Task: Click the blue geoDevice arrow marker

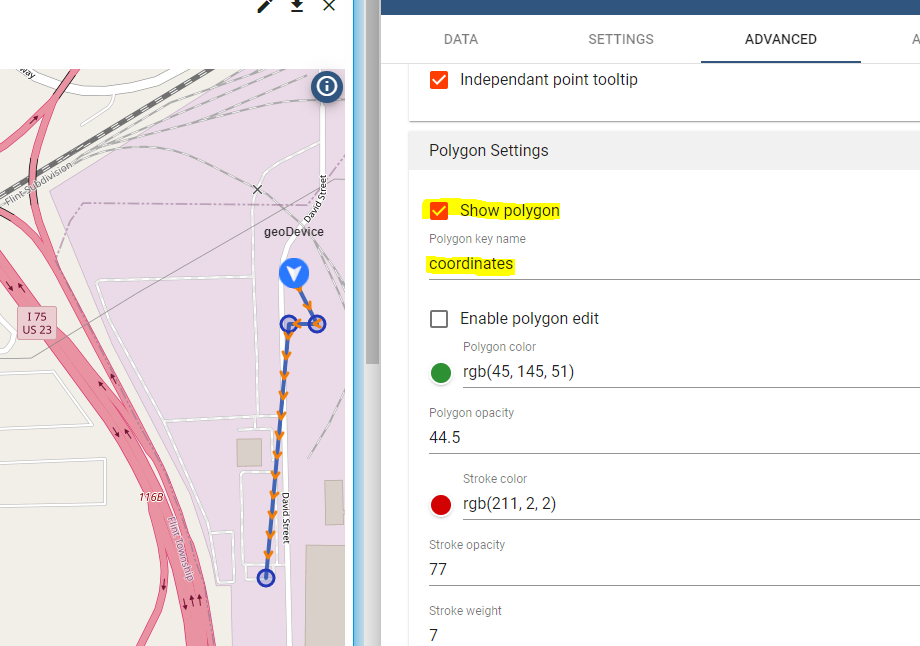Action: [293, 273]
